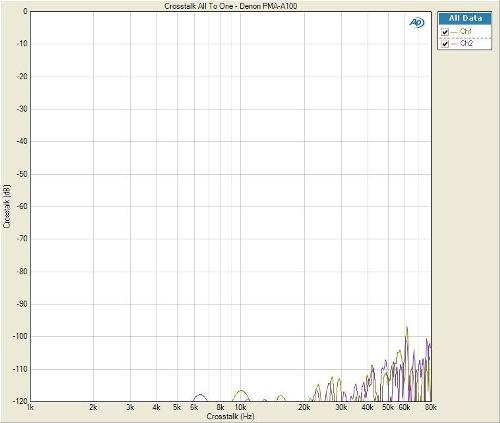
Task: Click the AP logo on the graph
Action: point(417,23)
